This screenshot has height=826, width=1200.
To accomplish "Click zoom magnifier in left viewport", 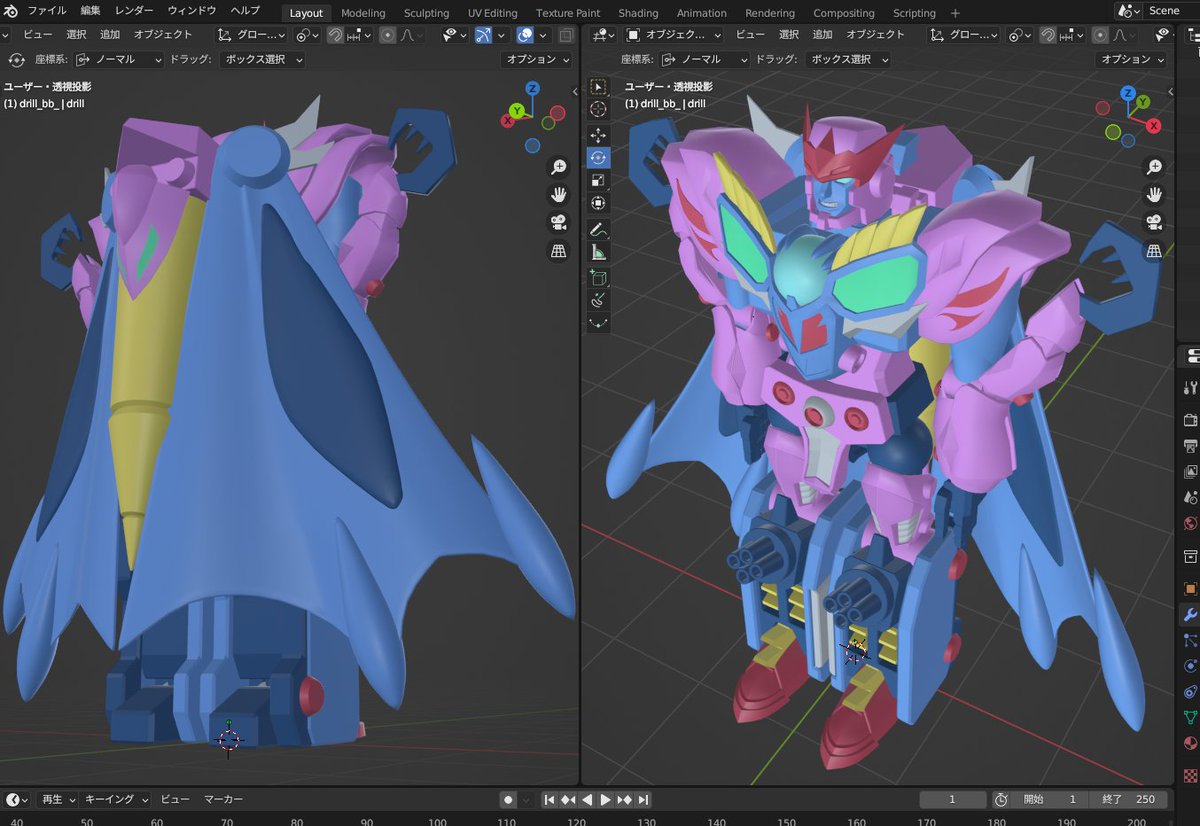I will [x=558, y=167].
